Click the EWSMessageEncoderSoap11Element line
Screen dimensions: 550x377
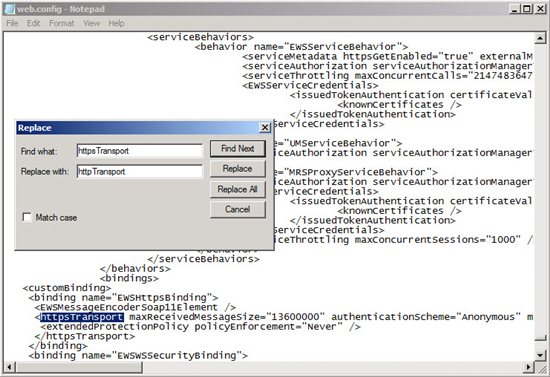point(135,307)
